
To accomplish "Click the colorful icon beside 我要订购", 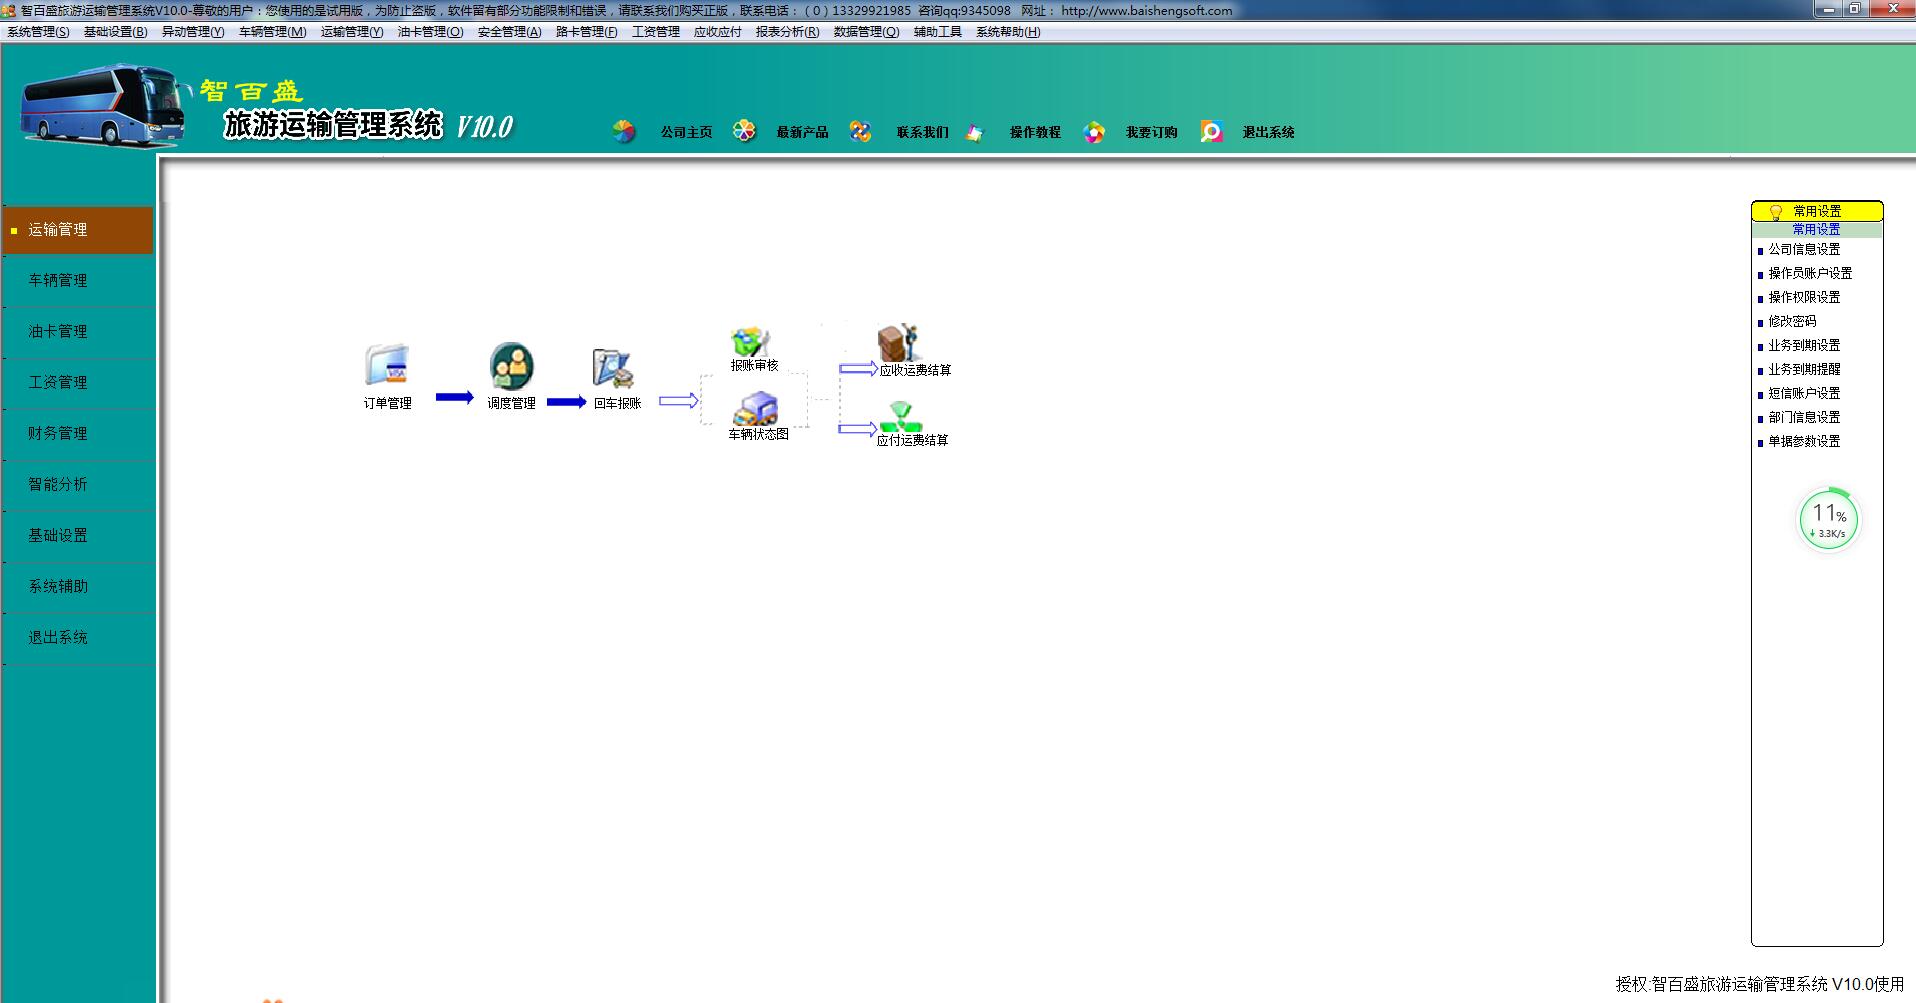I will tap(1094, 132).
